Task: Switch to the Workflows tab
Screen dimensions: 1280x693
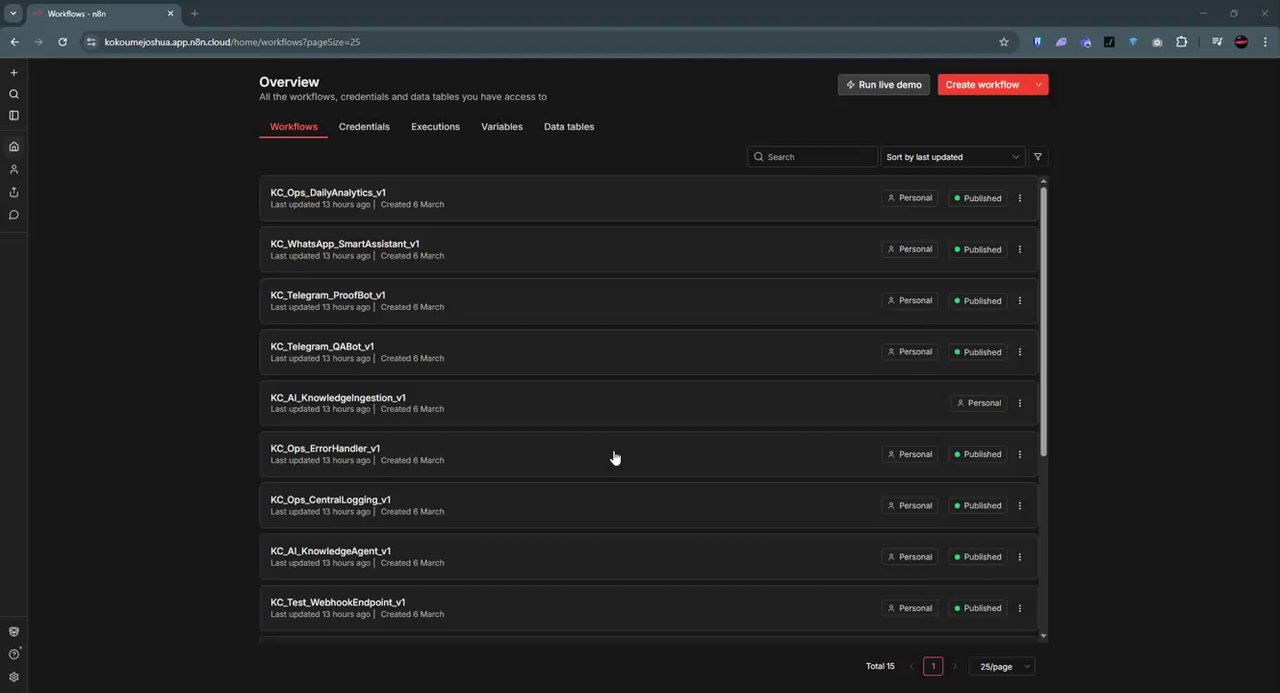Action: (x=294, y=127)
